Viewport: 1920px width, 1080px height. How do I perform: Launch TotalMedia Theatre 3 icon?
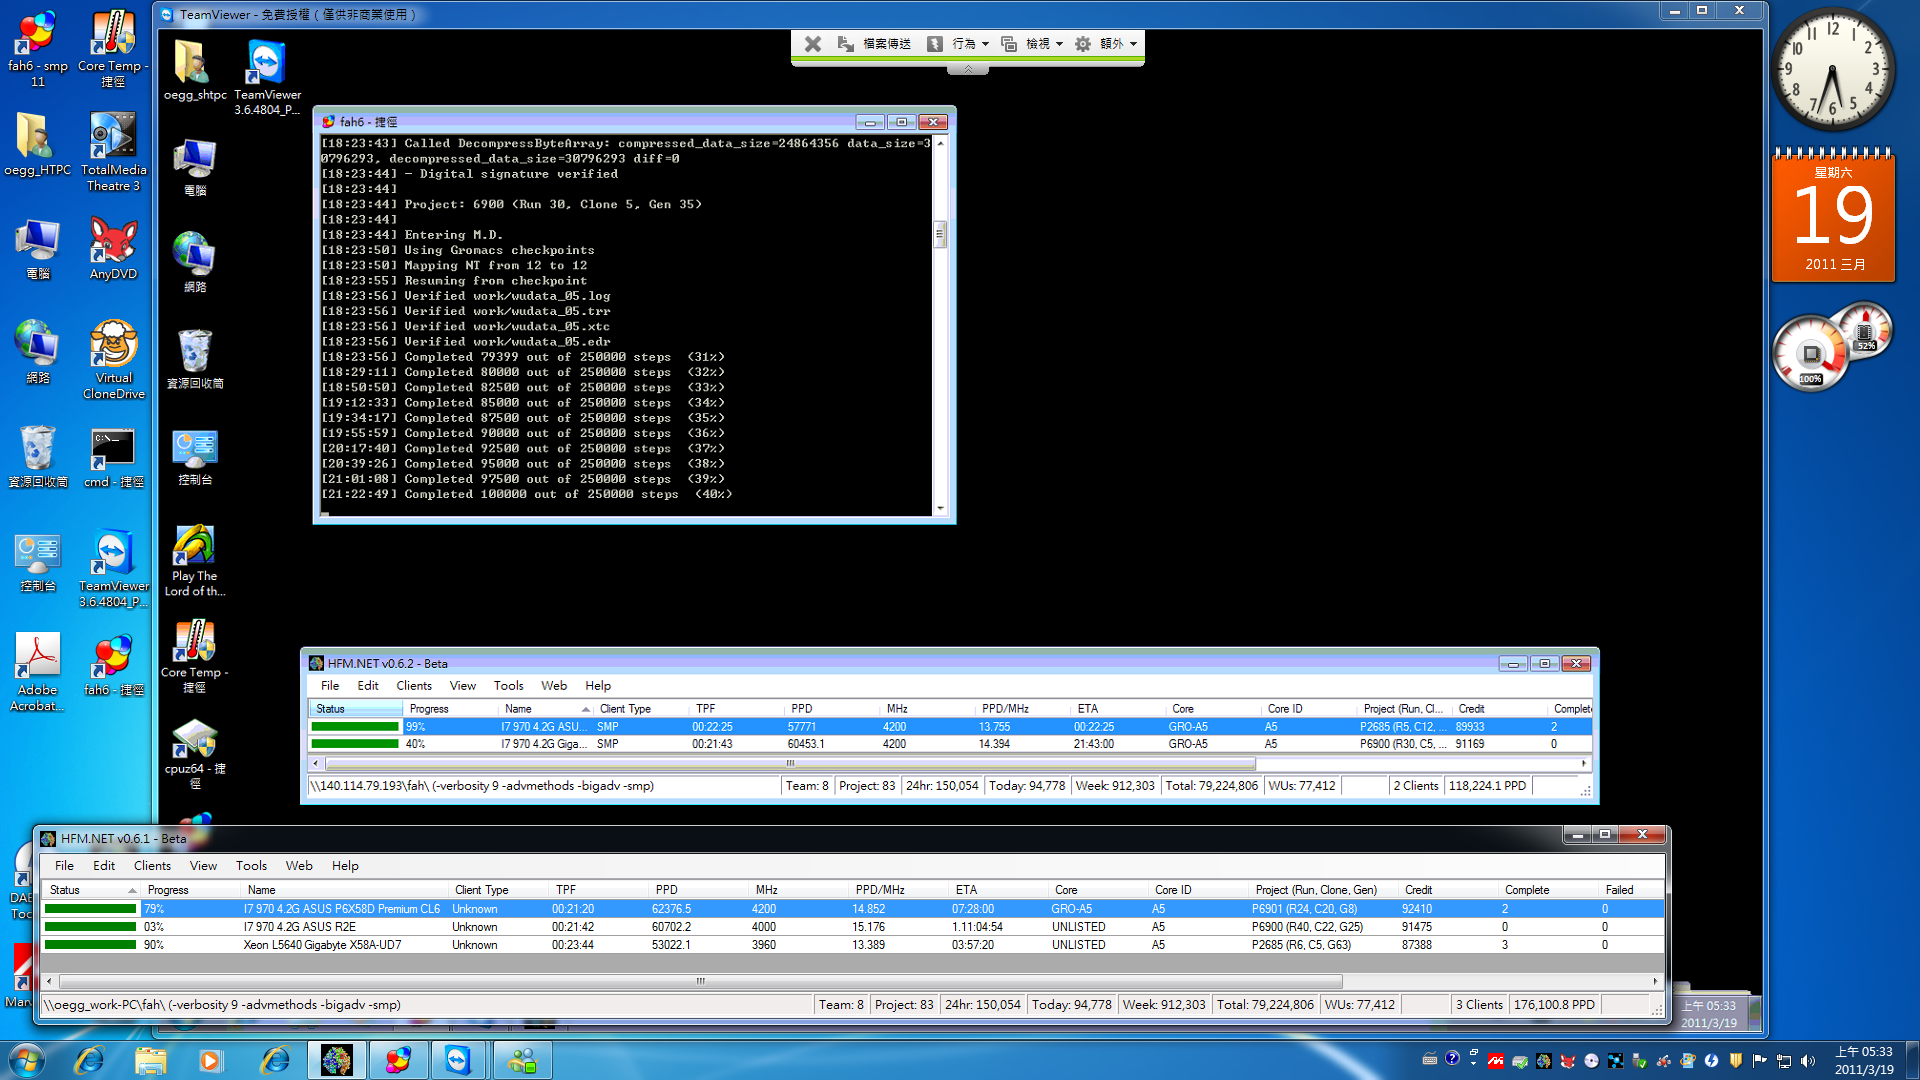(113, 150)
